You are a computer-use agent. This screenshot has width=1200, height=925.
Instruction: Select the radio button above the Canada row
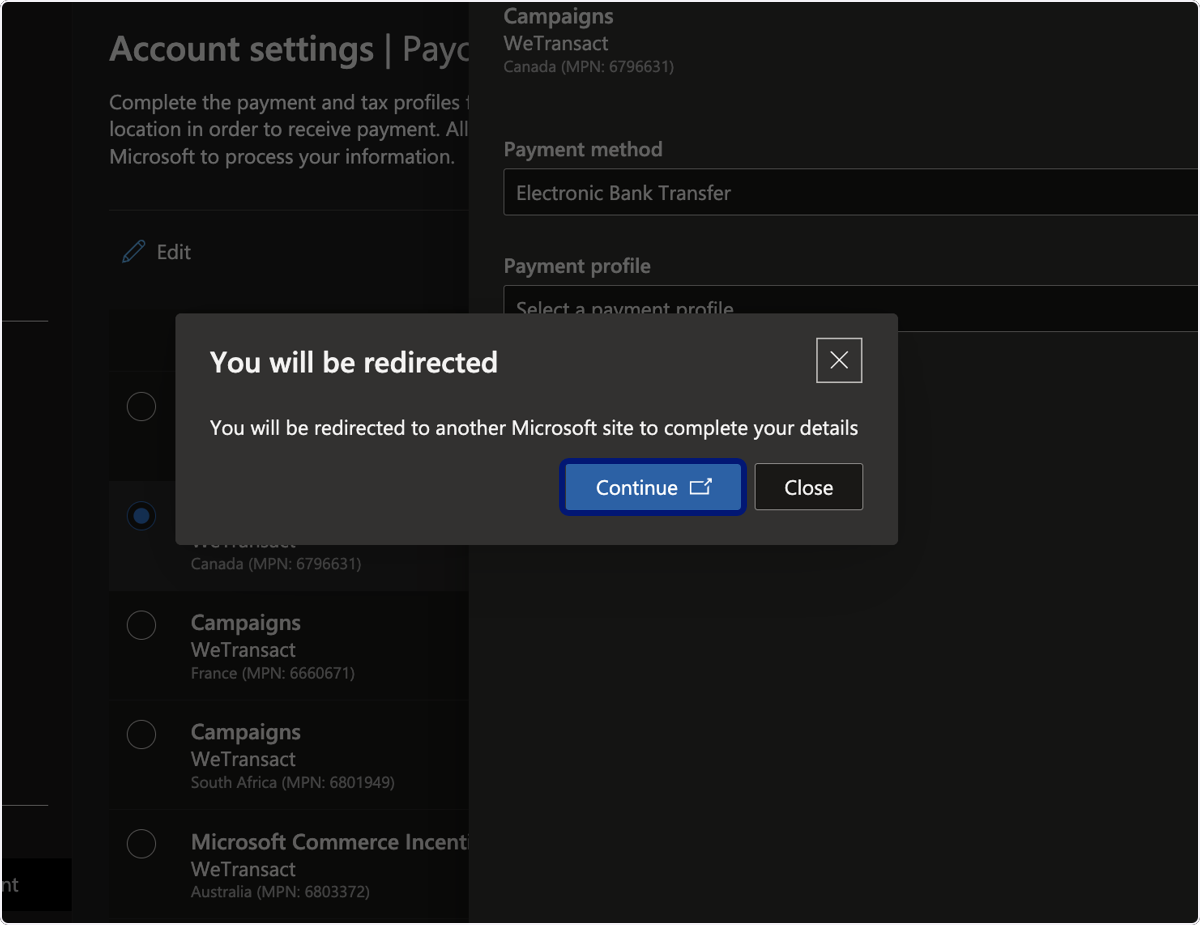pos(141,407)
